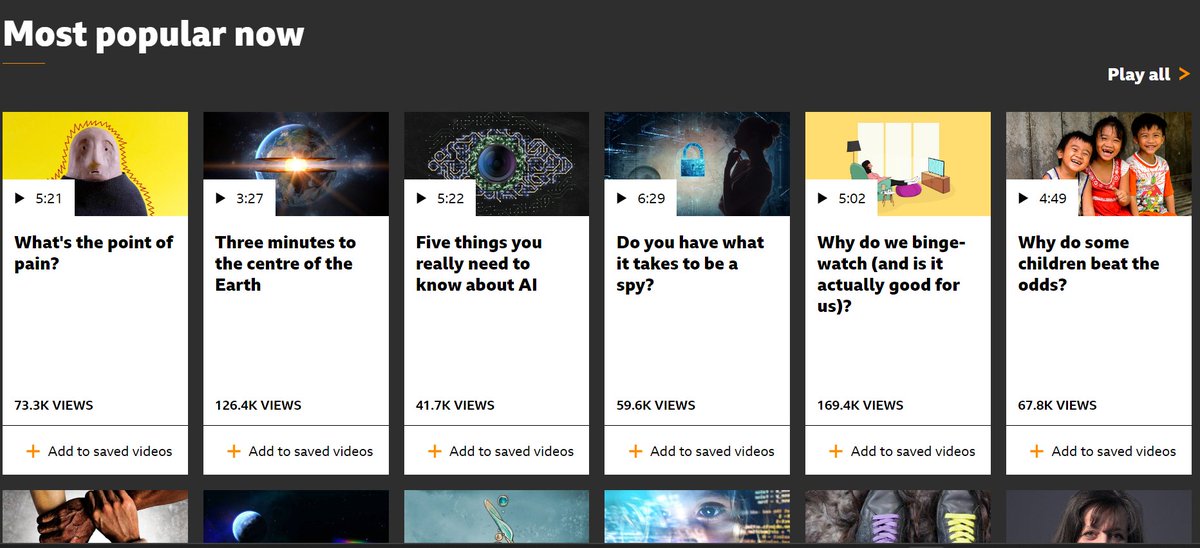Open title Three minutes to the centre of the Earth
The image size is (1200, 548).
[285, 263]
